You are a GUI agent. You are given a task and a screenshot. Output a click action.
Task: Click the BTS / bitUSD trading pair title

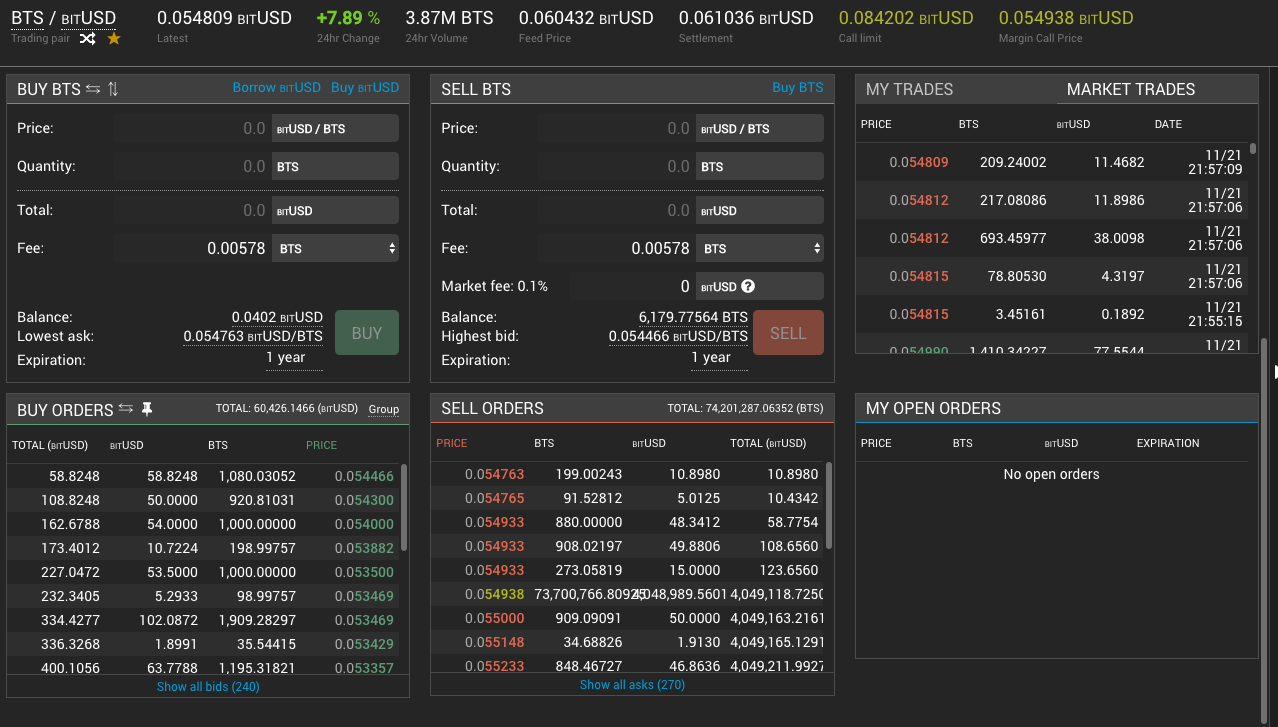tap(63, 18)
